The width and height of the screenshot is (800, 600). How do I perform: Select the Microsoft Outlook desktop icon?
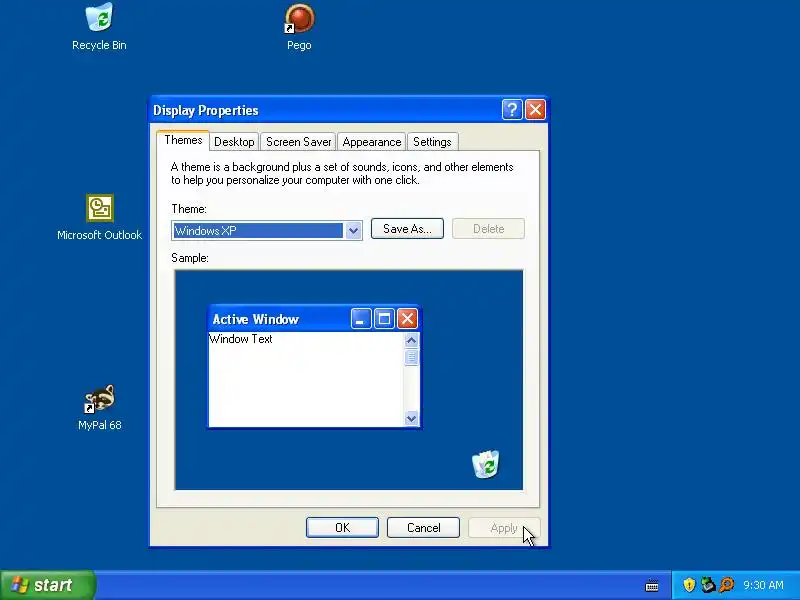pyautogui.click(x=99, y=217)
